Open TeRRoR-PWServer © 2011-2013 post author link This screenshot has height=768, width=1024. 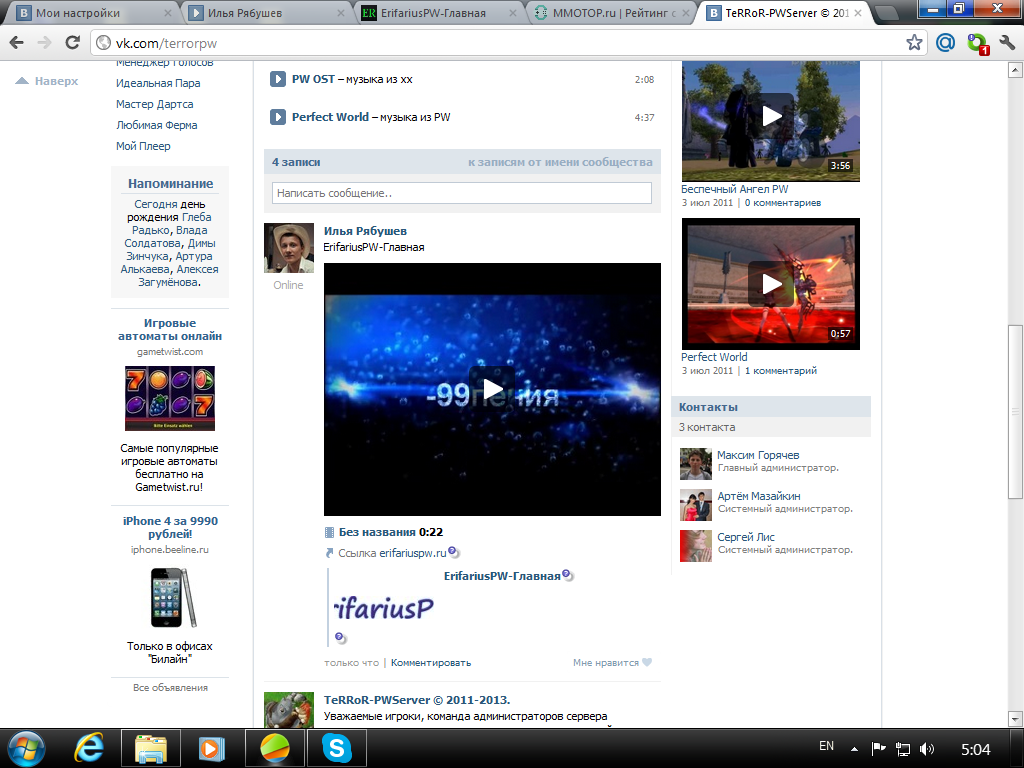pos(417,700)
